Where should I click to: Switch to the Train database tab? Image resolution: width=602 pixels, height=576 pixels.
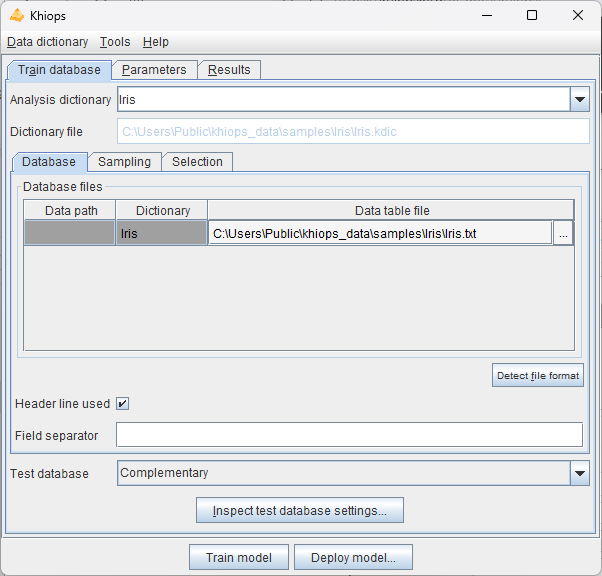pyautogui.click(x=59, y=70)
